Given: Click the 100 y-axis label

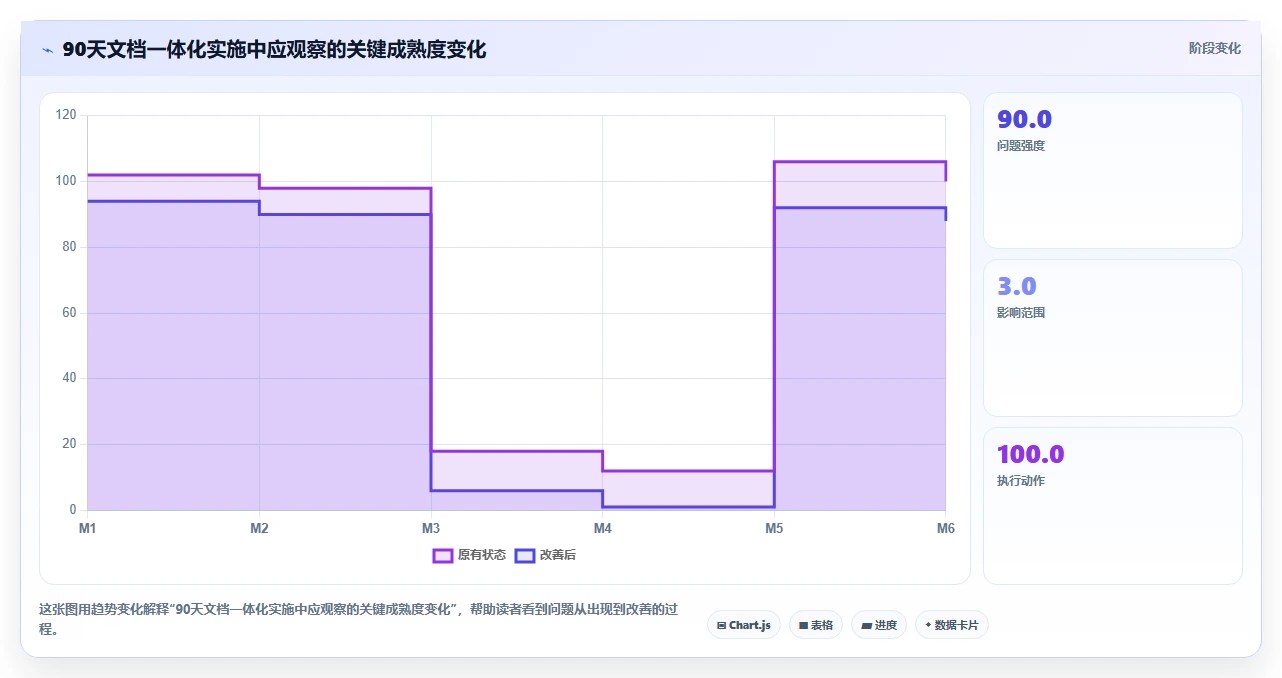Looking at the screenshot, I should [x=66, y=181].
